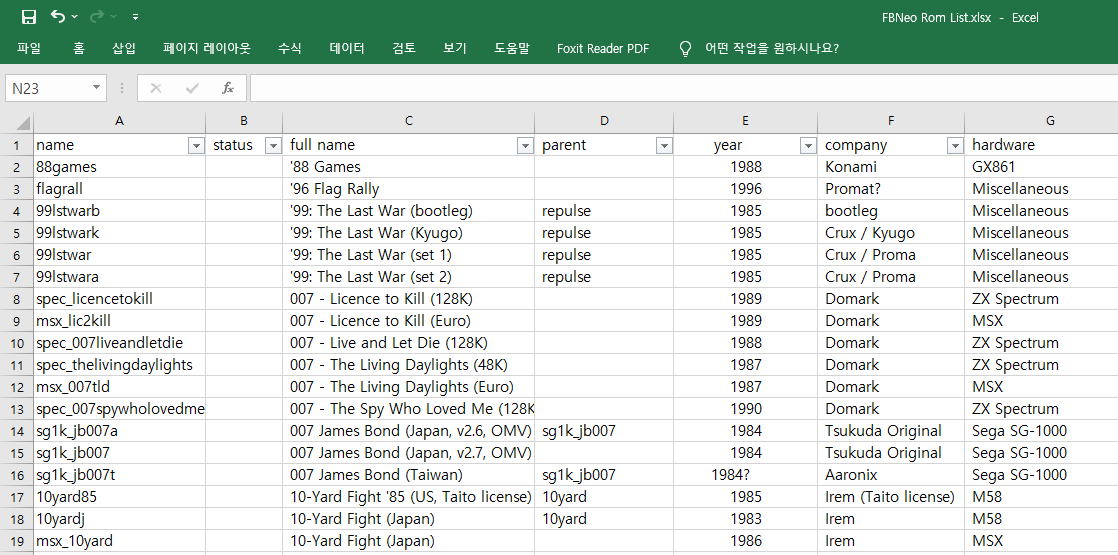Open the company column filter dropdown
Screen dimensions: 1118x555
pyautogui.click(x=955, y=146)
